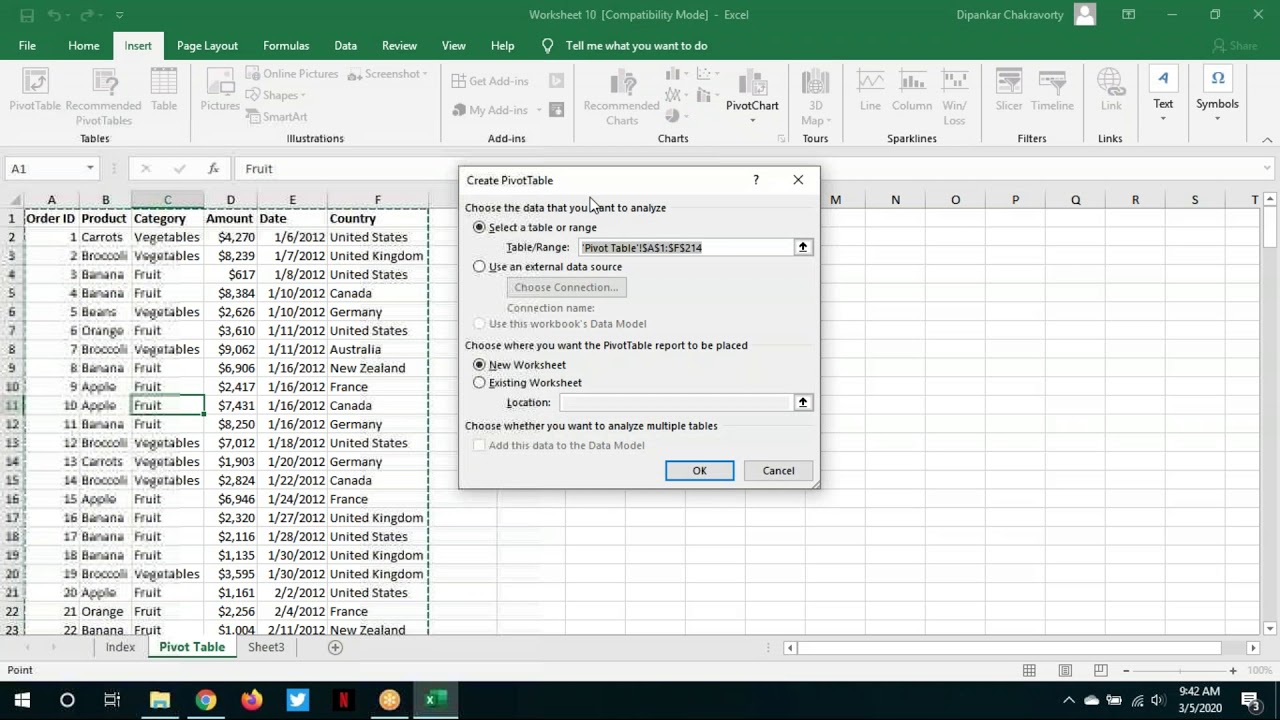Click the Help question mark in dialog

click(756, 180)
